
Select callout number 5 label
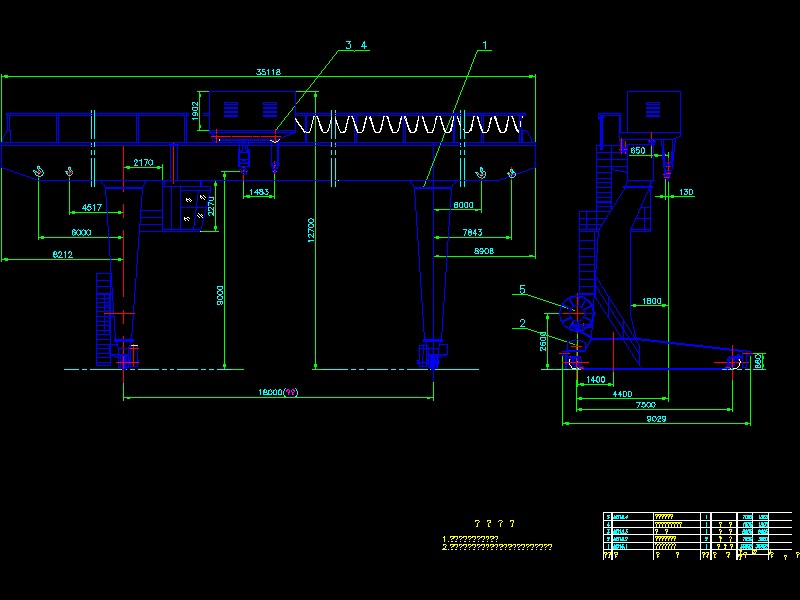tap(522, 289)
